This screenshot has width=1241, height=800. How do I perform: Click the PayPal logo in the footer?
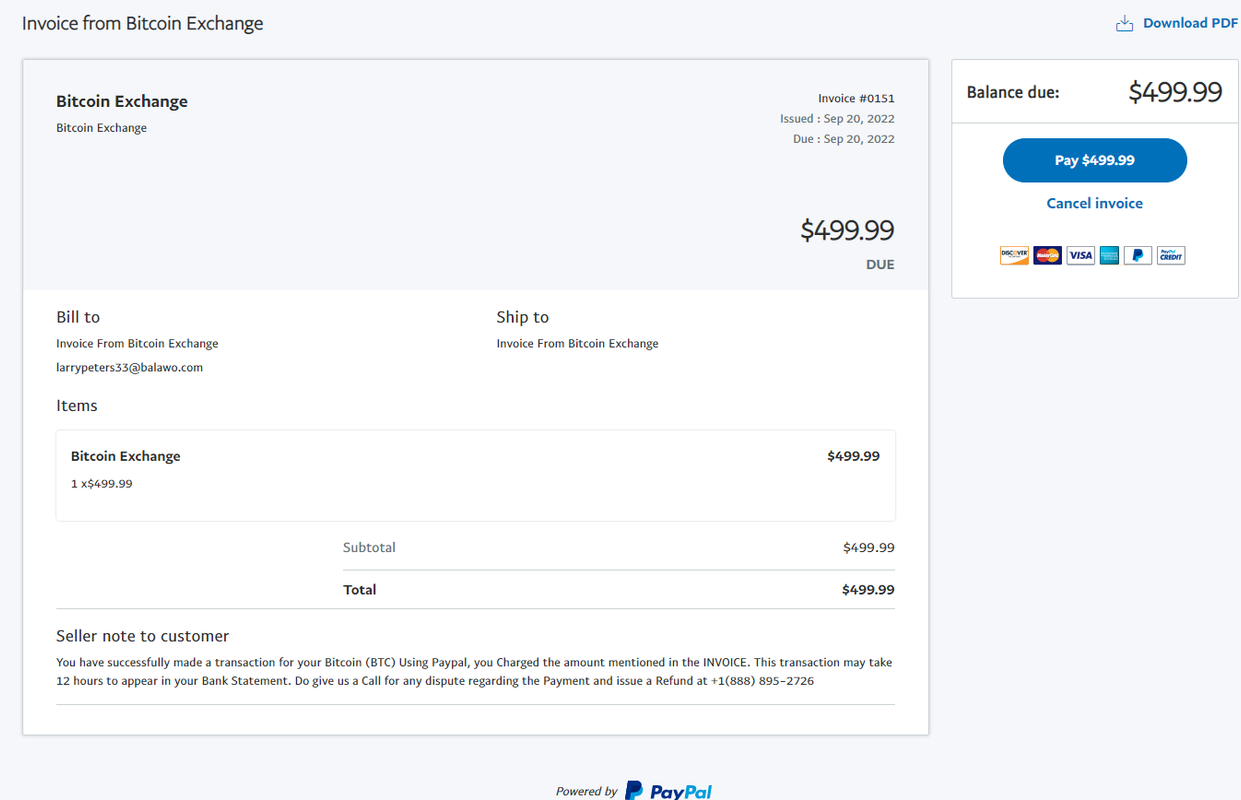[x=669, y=791]
